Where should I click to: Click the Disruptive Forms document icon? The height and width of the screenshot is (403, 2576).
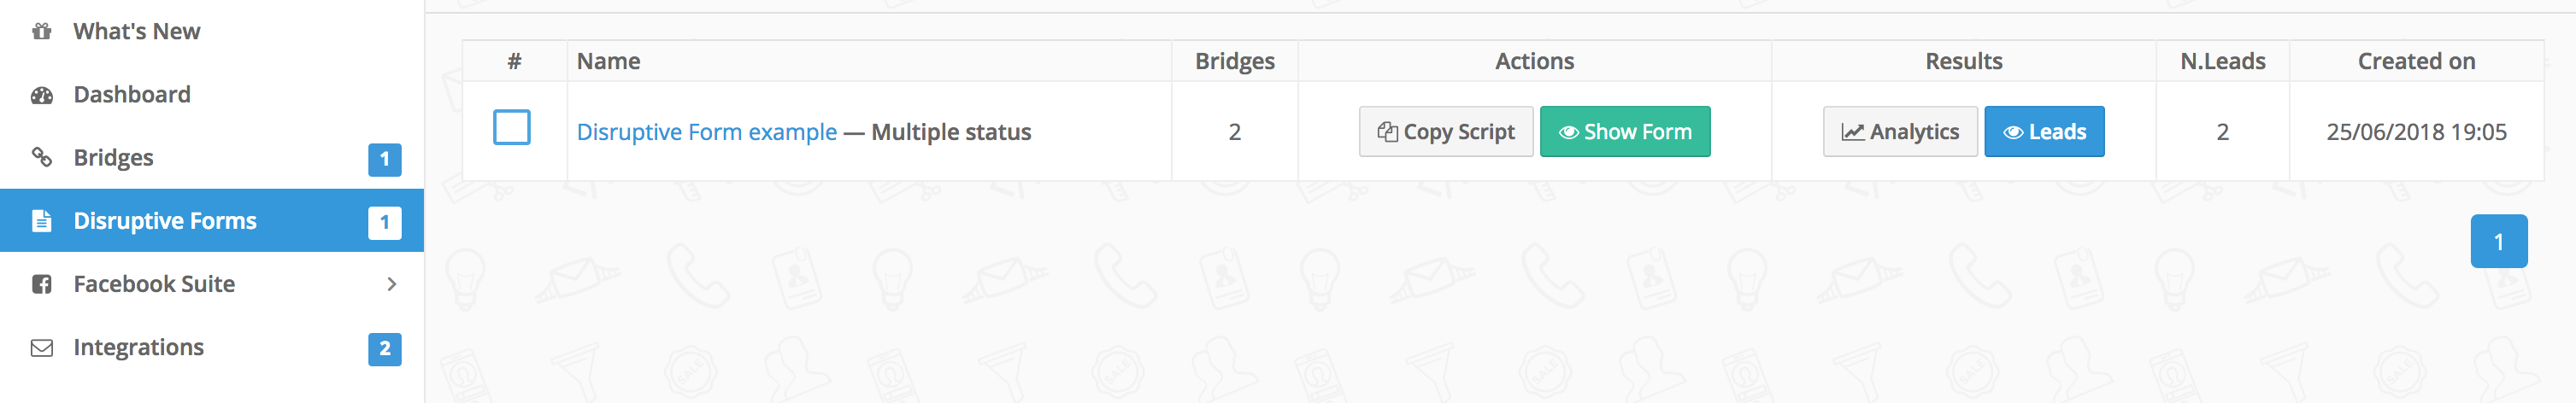point(41,221)
